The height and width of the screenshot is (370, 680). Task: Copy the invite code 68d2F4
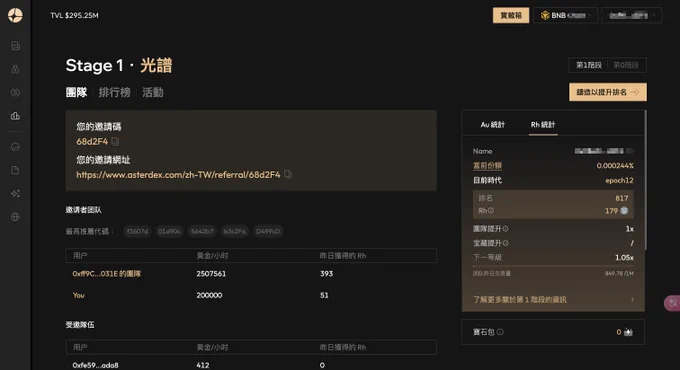115,141
